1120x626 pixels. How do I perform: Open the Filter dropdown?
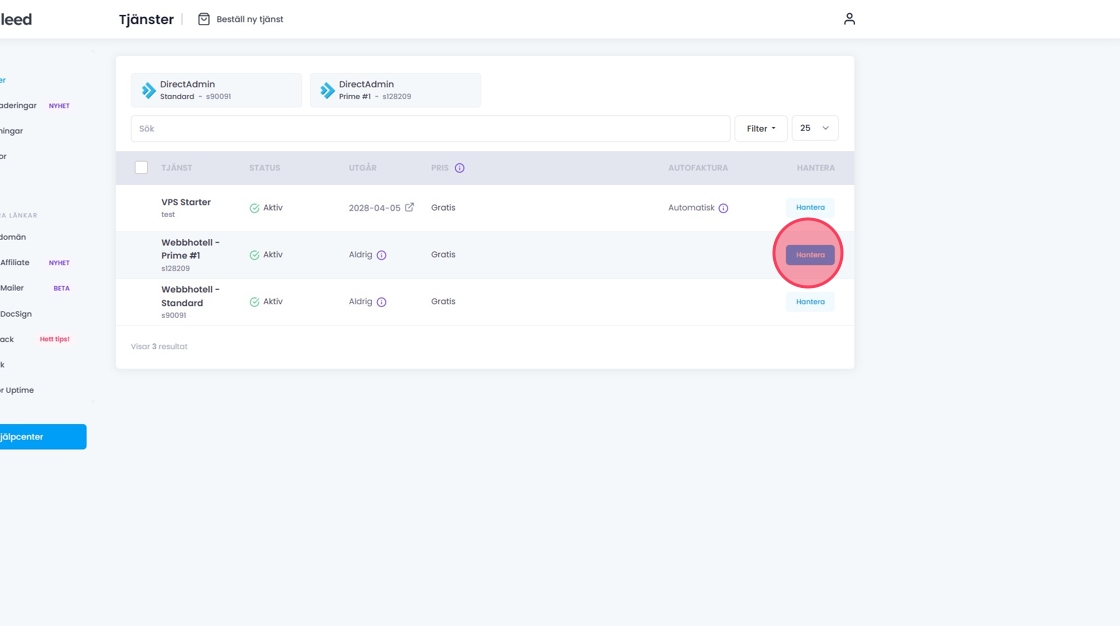(760, 128)
